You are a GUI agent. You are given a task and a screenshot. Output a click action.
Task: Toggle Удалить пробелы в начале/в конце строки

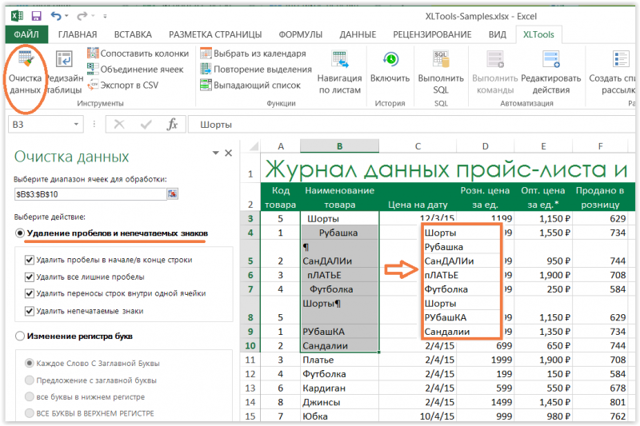pos(29,260)
